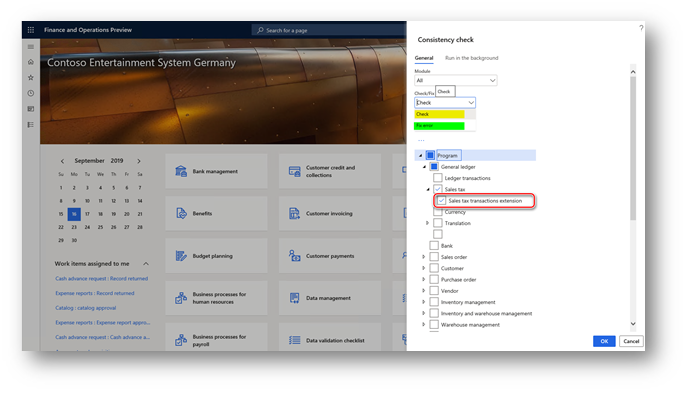The height and width of the screenshot is (393, 687).
Task: Click the Search for a page field
Action: (329, 30)
